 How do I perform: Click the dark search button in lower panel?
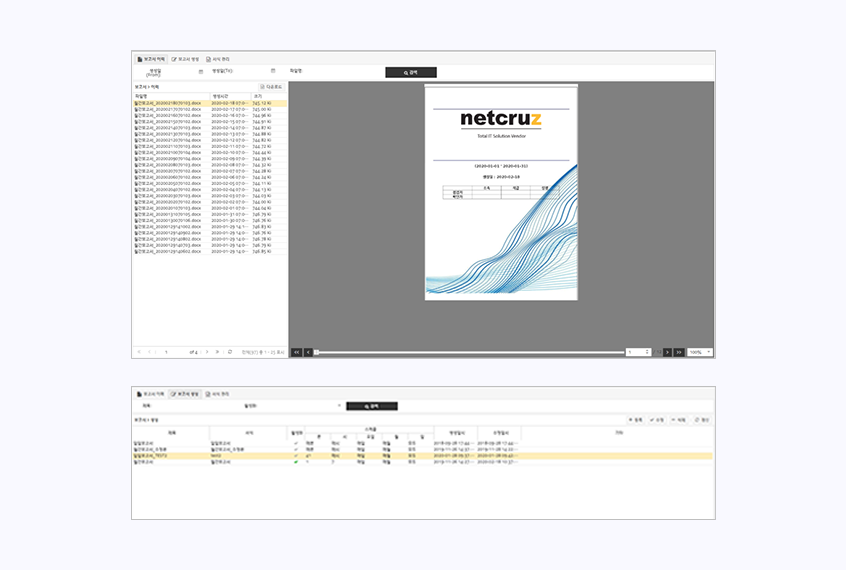click(372, 406)
